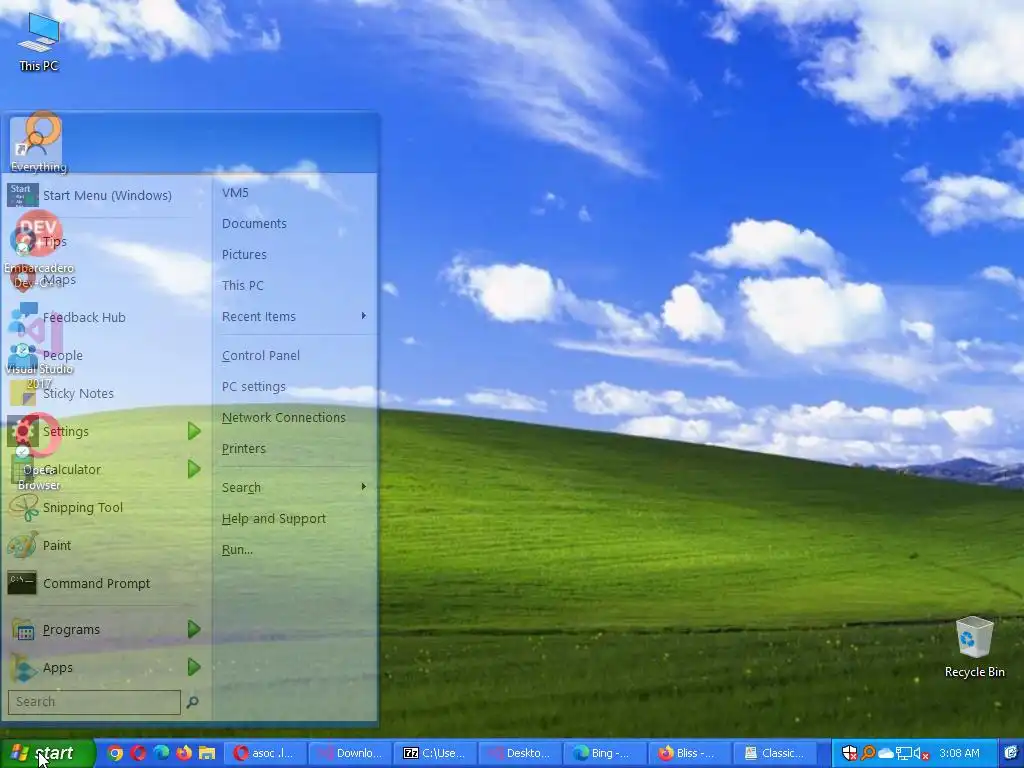1024x768 pixels.
Task: Switch to 'Downlo...' Visual Studio taskbar window
Action: (x=350, y=753)
